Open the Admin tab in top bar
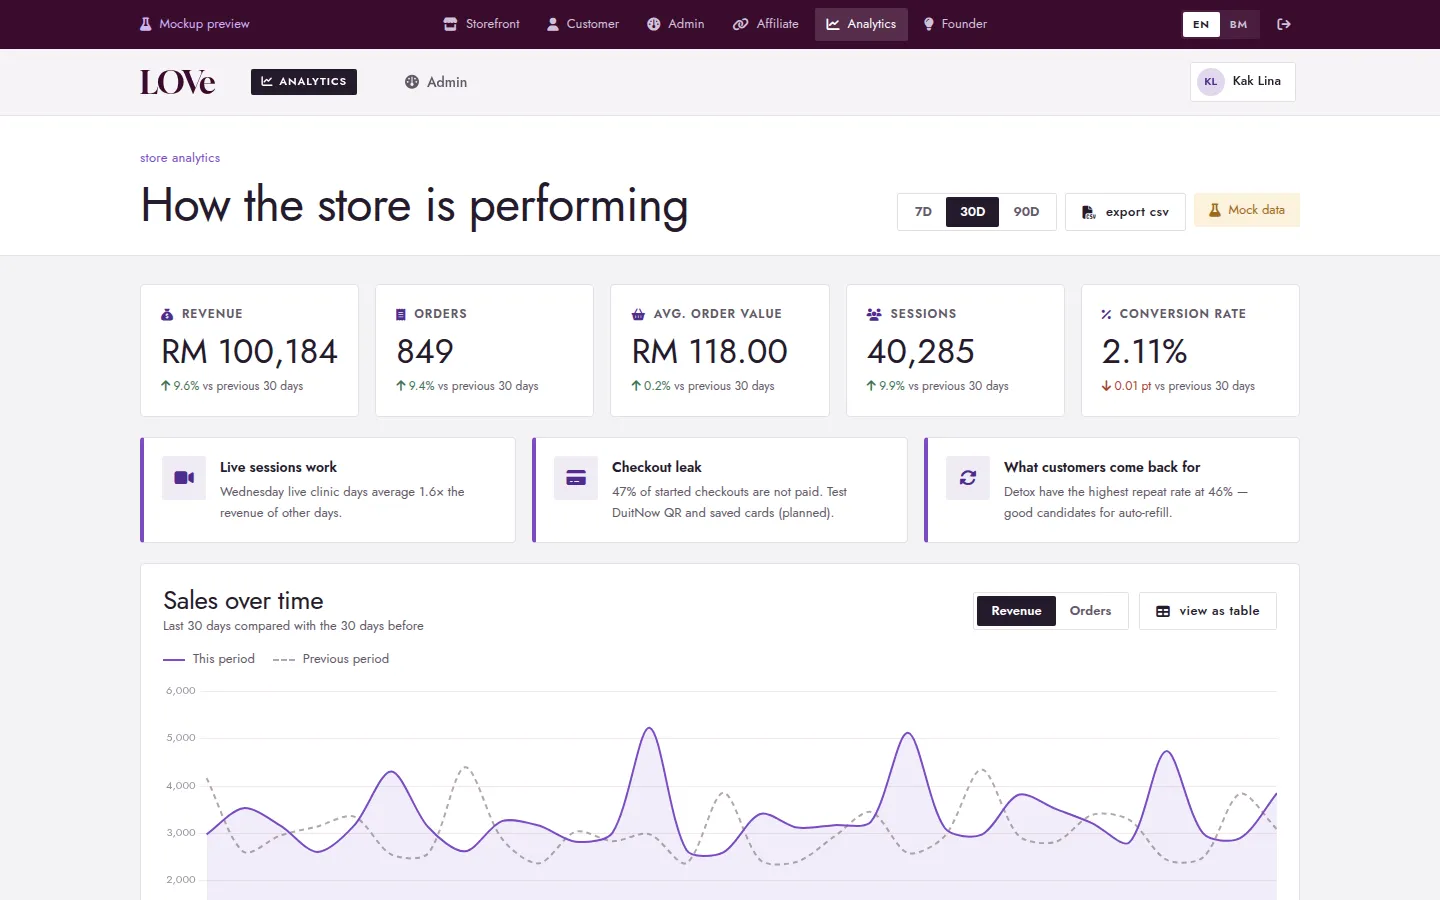This screenshot has width=1440, height=900. pos(676,24)
